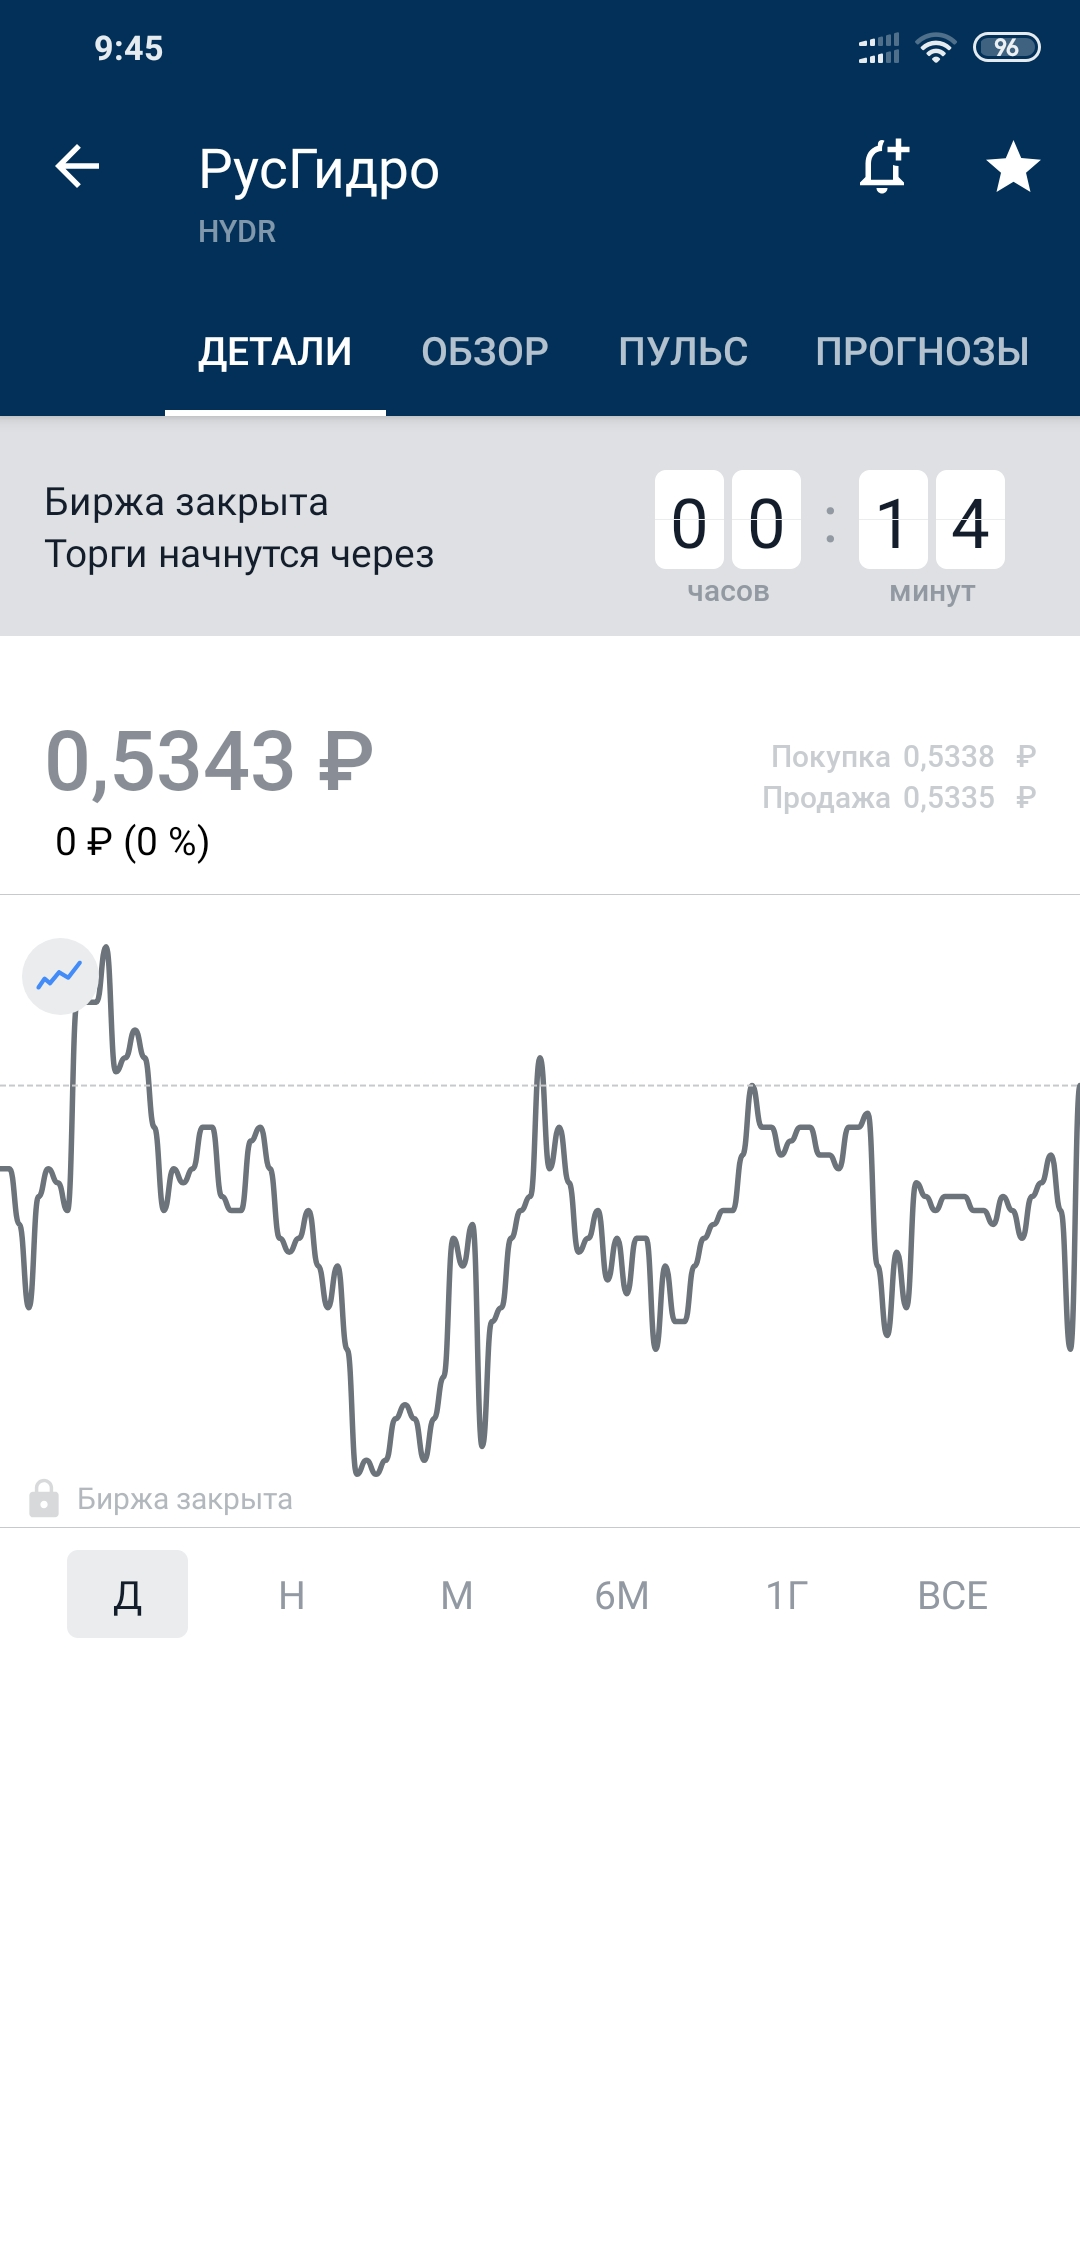Show the ВСЕ all-time chart period

point(953,1595)
